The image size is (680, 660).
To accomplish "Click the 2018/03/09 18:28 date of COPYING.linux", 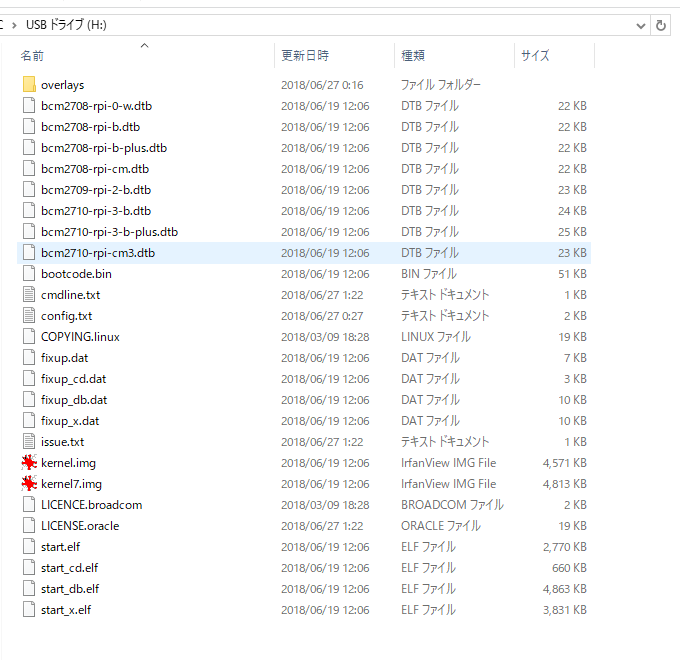I will (325, 337).
